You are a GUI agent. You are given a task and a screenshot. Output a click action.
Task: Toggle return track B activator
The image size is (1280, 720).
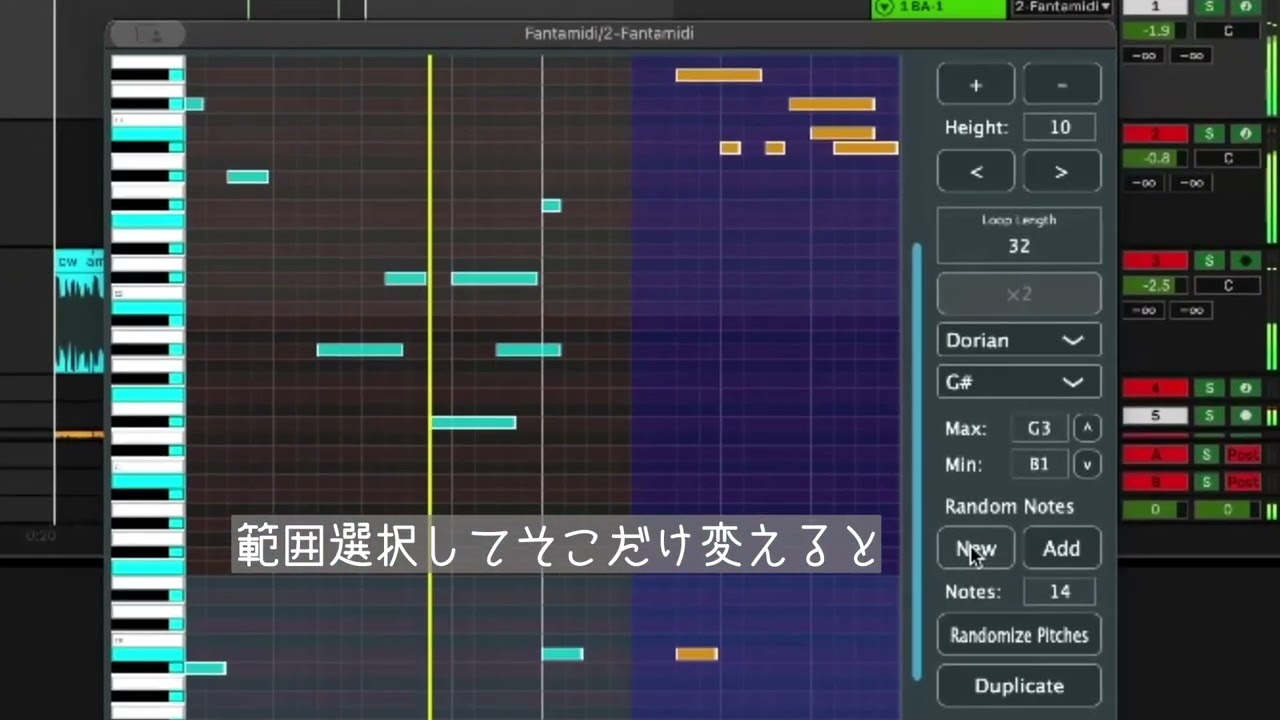click(1156, 482)
